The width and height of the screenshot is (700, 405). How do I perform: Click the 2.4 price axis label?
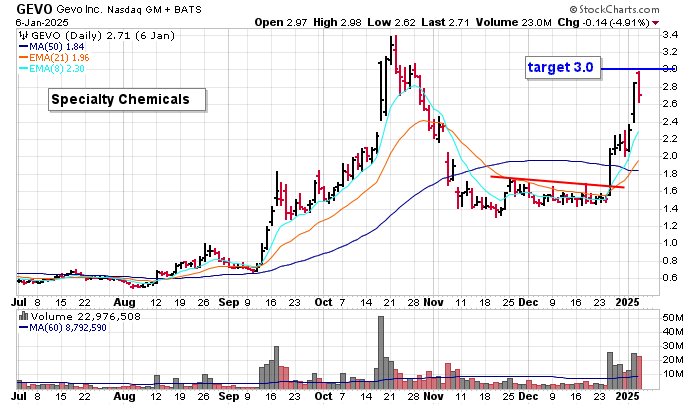click(670, 121)
